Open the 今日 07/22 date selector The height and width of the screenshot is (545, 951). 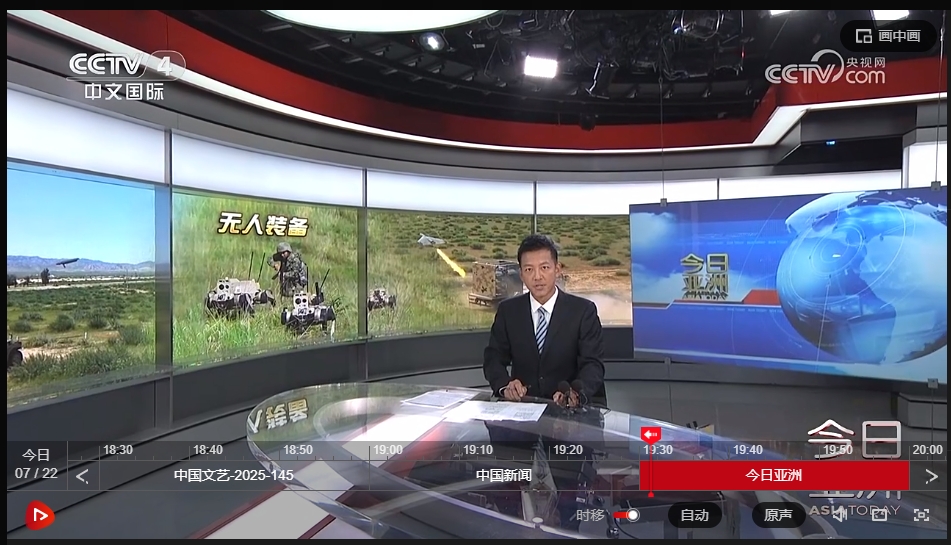pyautogui.click(x=36, y=464)
